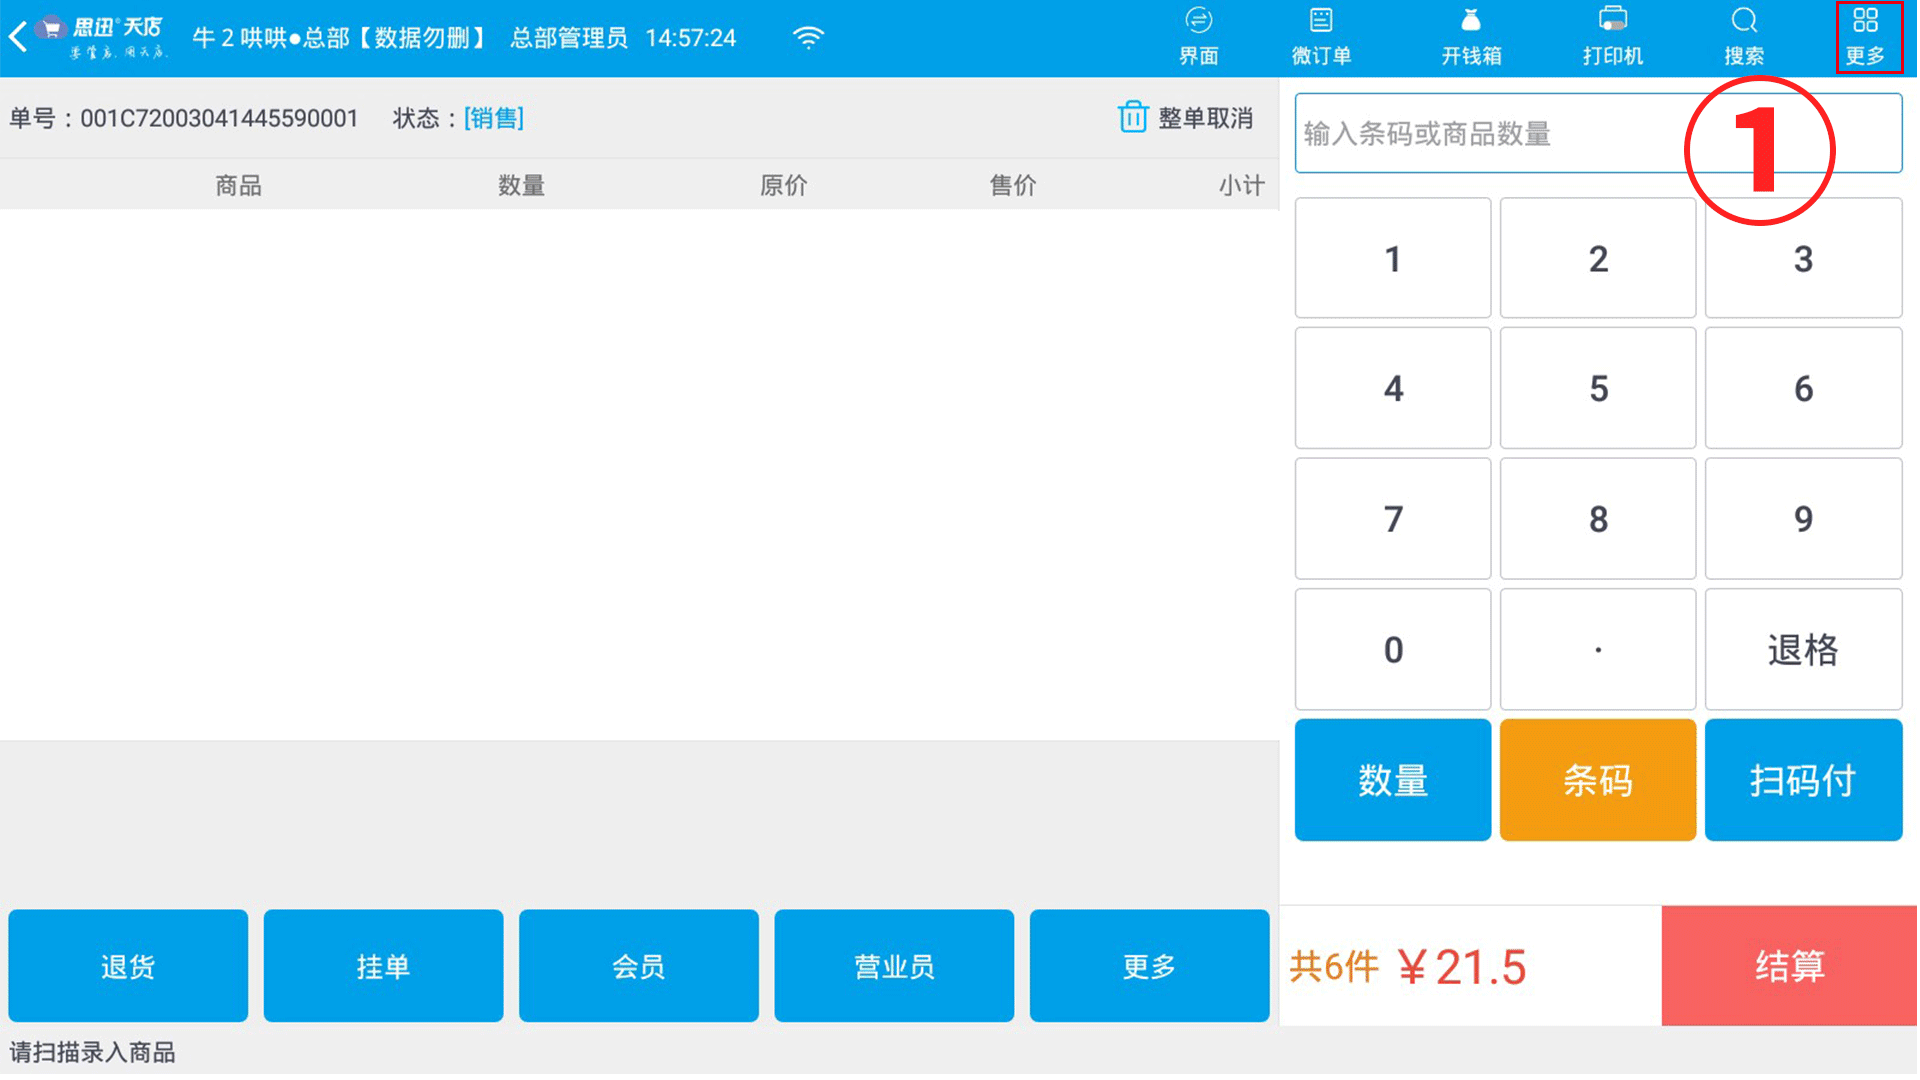Check network status via the WiFi icon
The height and width of the screenshot is (1080, 1920).
click(808, 35)
